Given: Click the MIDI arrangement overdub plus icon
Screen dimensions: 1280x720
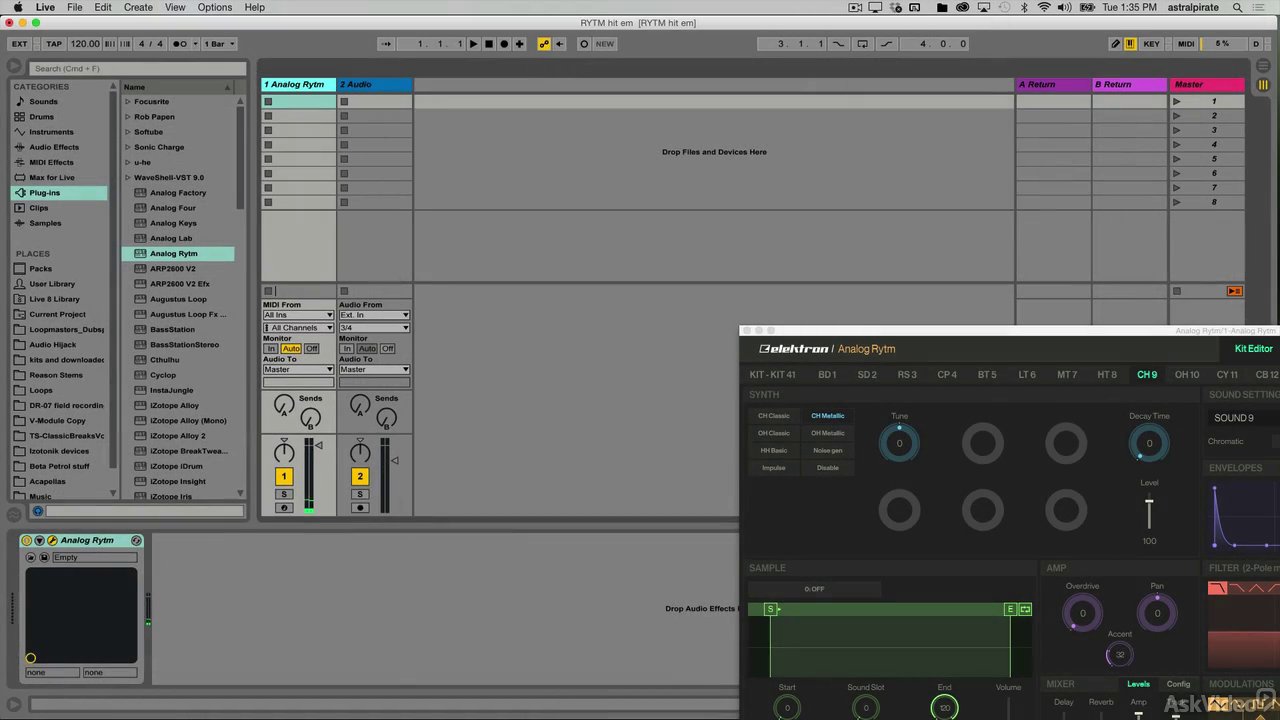Looking at the screenshot, I should 519,44.
